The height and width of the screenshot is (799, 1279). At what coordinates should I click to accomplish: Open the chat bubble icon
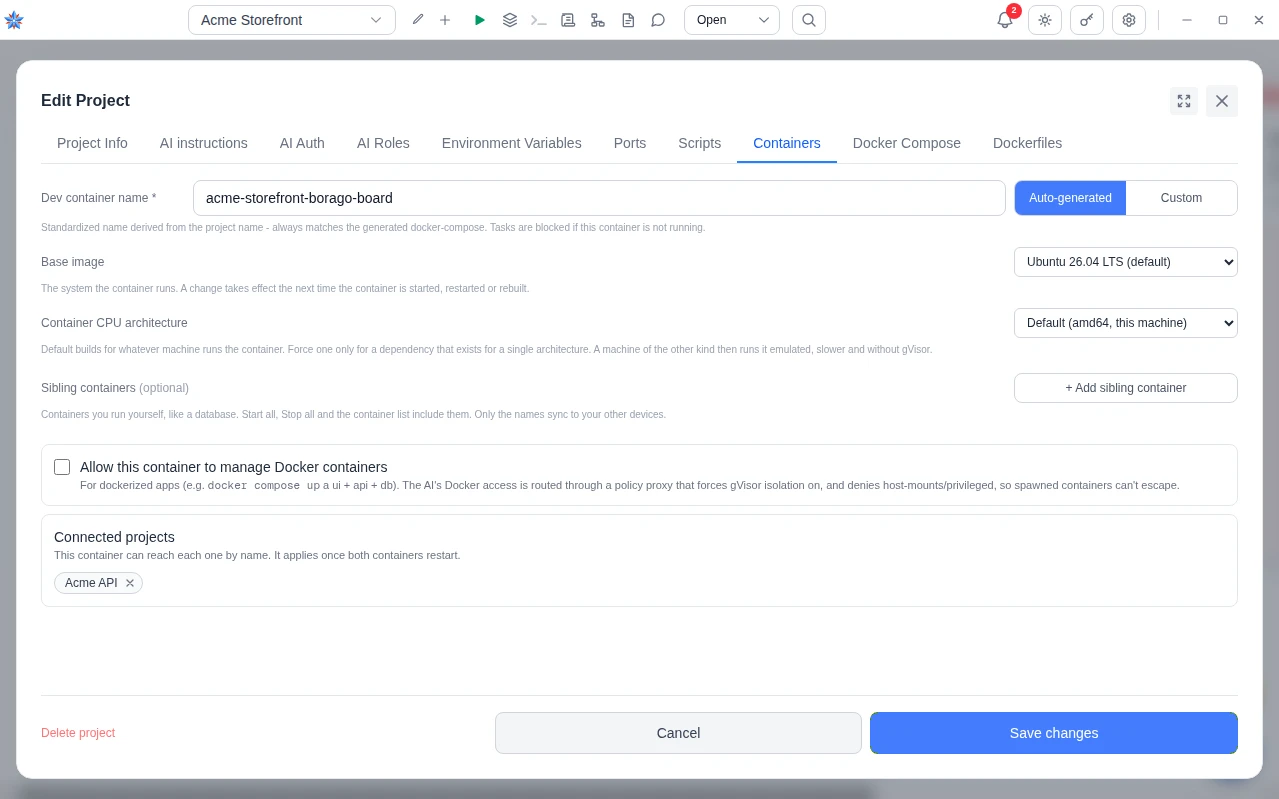(658, 20)
